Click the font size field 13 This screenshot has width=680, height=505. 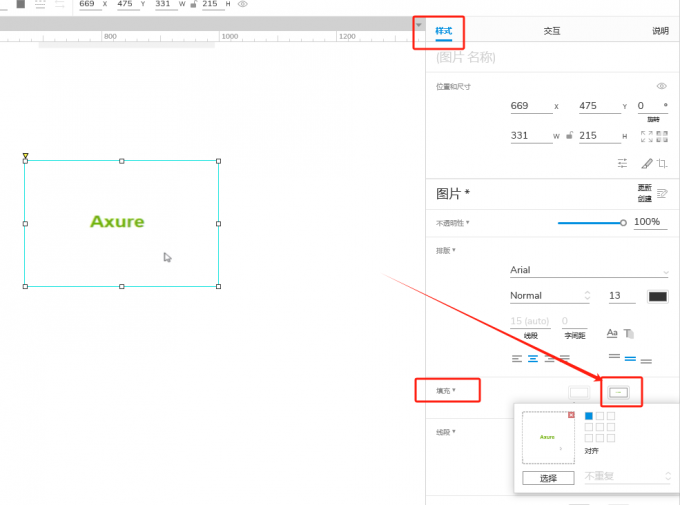622,296
